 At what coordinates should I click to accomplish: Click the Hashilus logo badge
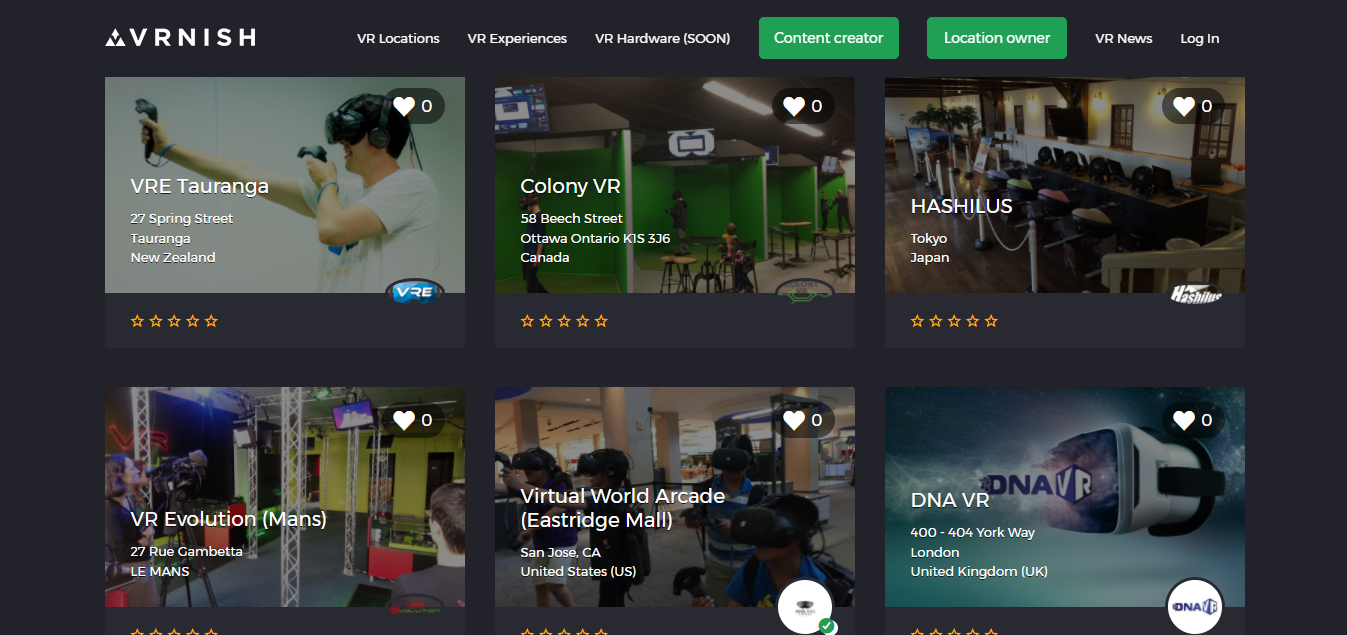coord(1195,292)
